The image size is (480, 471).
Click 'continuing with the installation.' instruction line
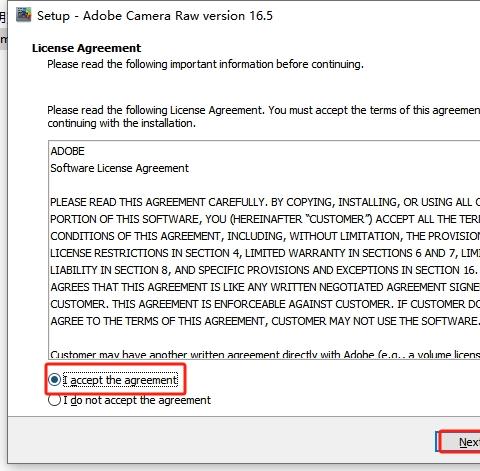(x=121, y=123)
